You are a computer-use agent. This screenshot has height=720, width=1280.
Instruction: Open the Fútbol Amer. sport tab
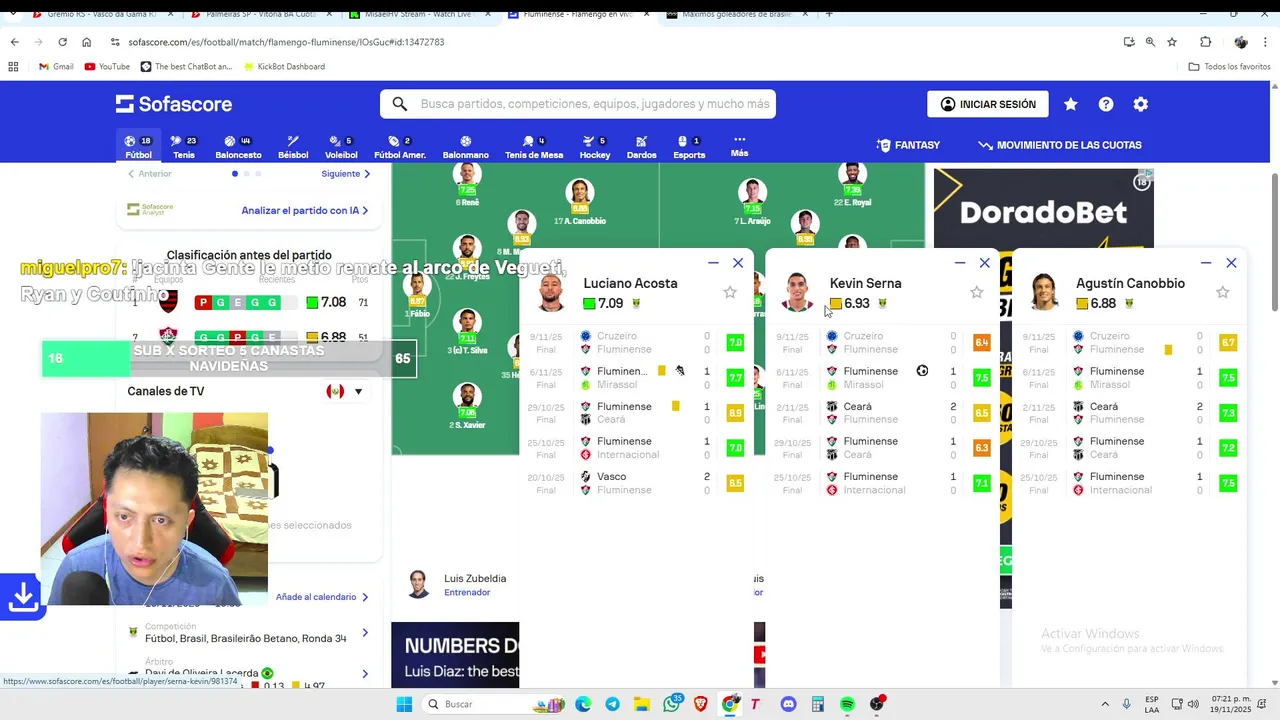pos(400,147)
